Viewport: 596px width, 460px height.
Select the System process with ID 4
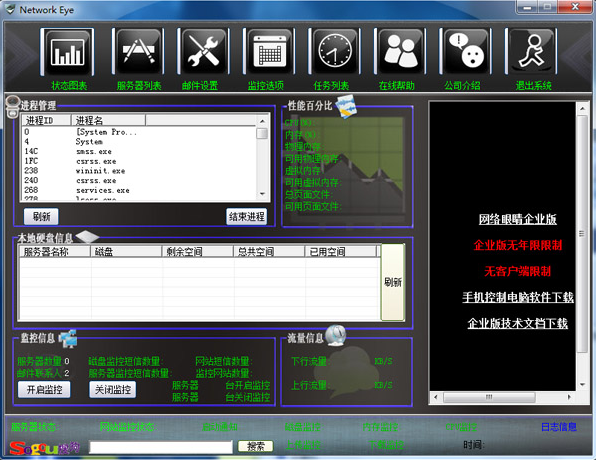pos(139,142)
